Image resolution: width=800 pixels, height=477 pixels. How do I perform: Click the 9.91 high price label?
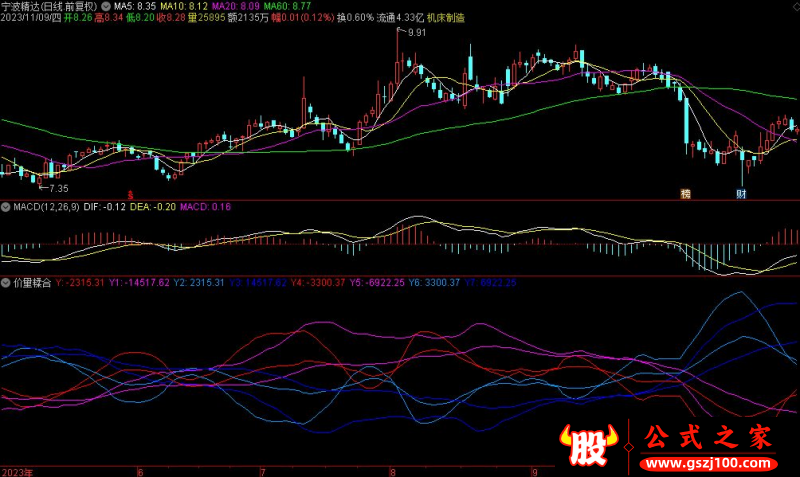coord(417,33)
